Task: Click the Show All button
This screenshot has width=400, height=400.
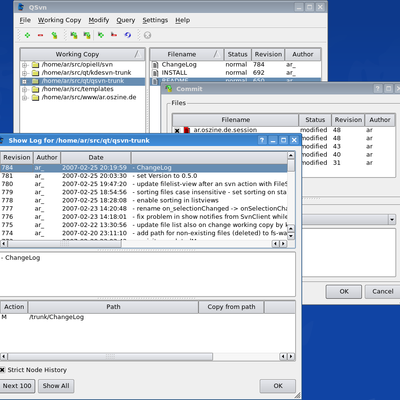Action: [56, 386]
